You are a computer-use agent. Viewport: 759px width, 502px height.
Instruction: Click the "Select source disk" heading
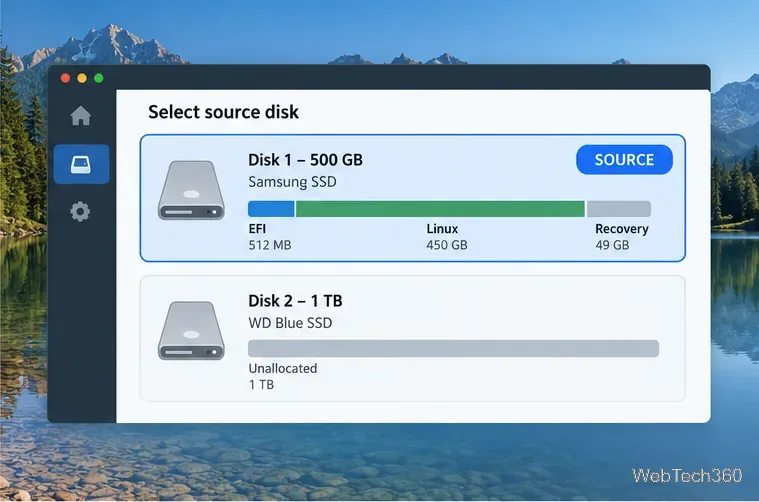223,112
